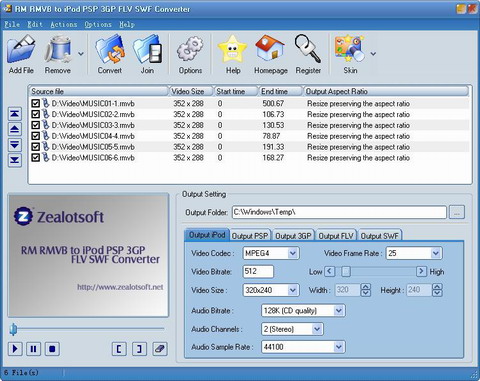Open the Options gears icon
Screen dimensions: 480x381
pos(190,50)
